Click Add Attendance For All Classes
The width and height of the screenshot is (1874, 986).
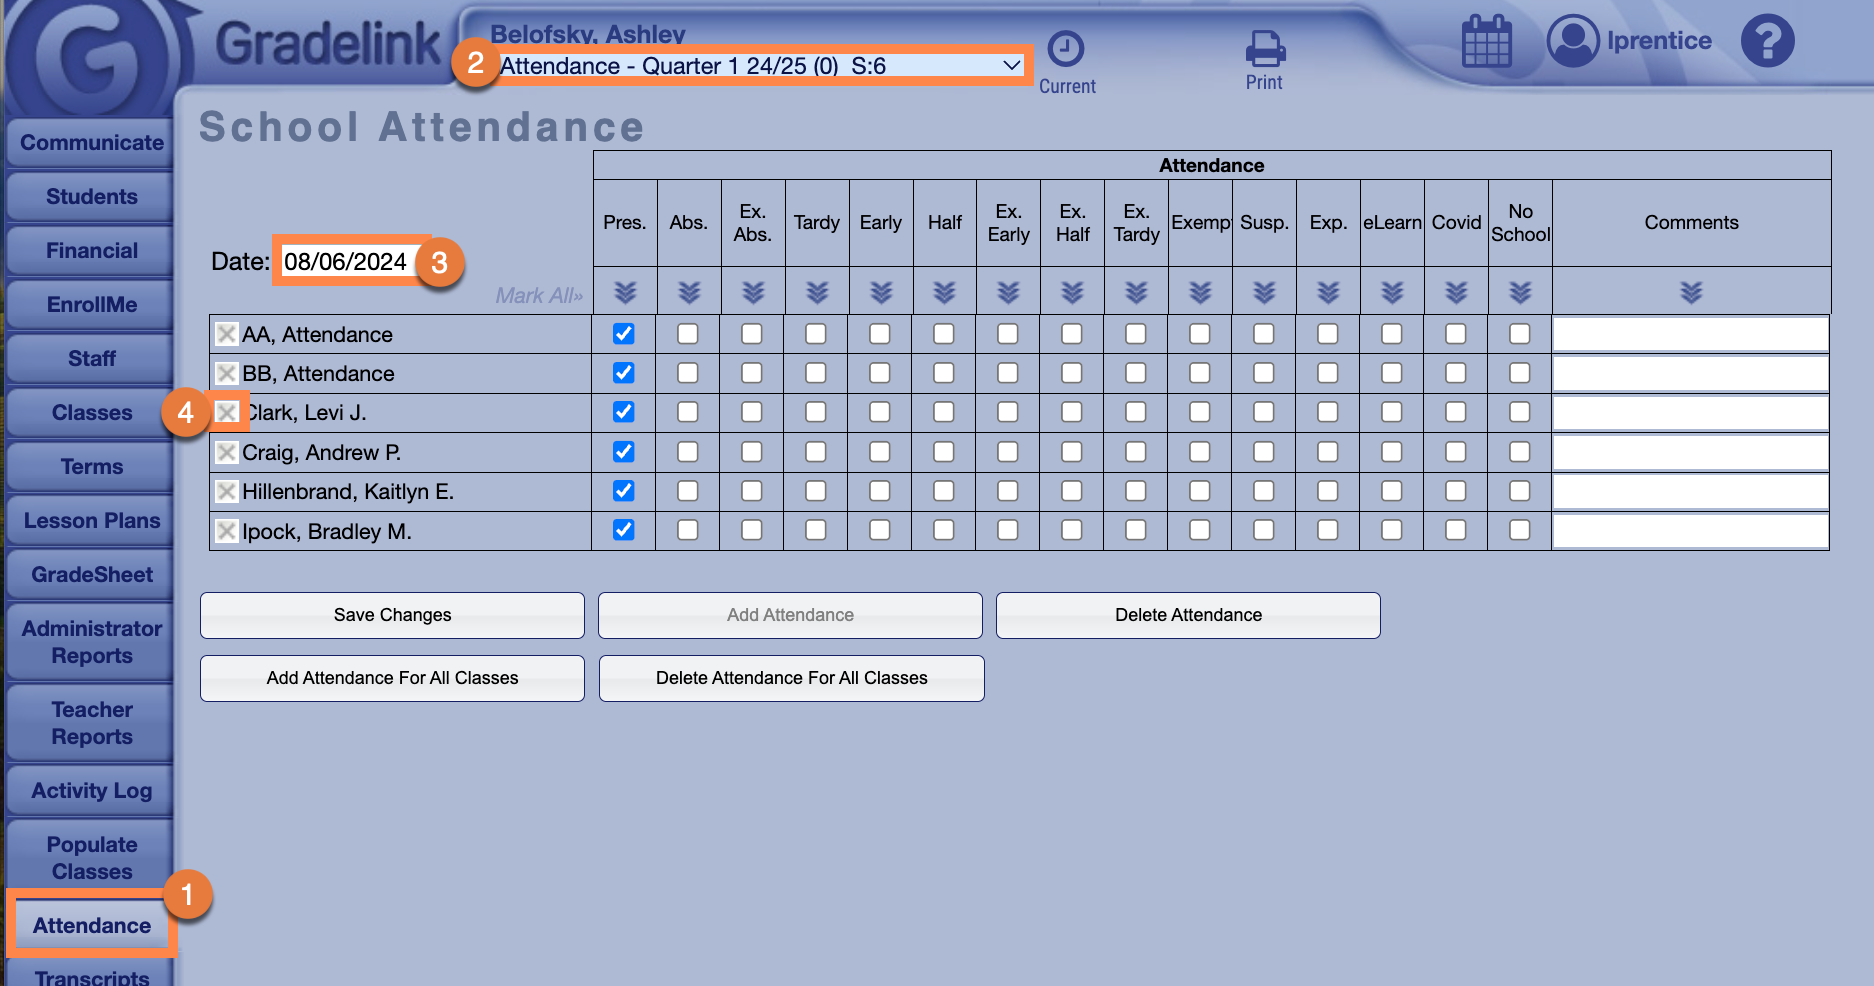tap(392, 678)
